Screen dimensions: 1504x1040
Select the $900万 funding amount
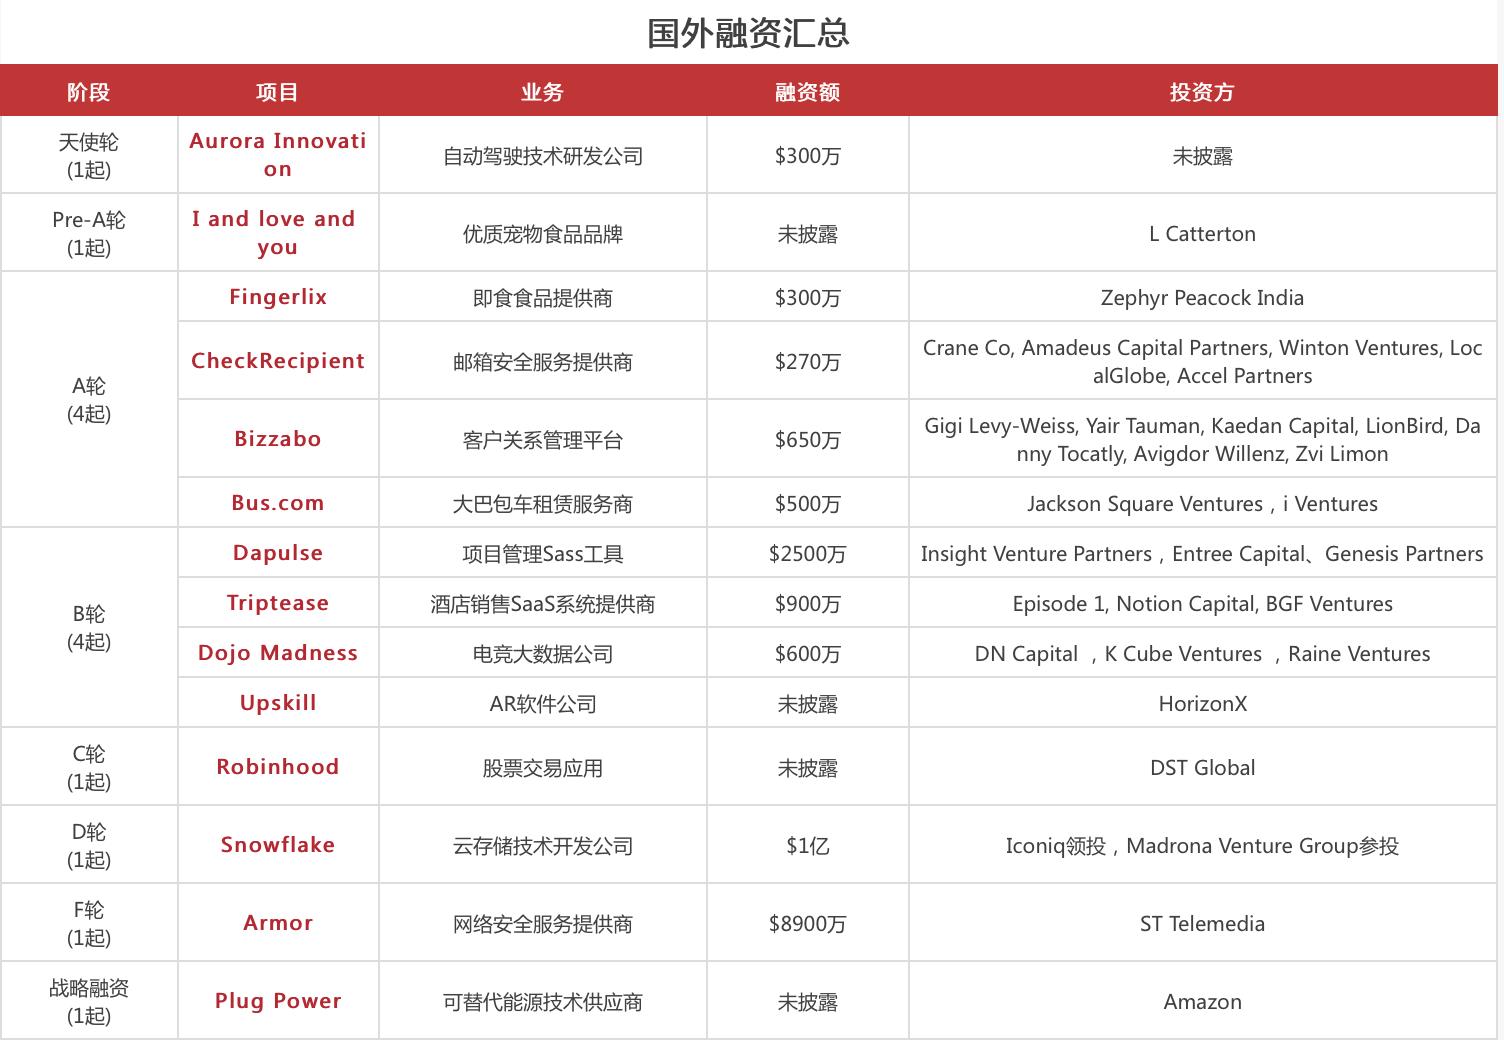point(808,605)
